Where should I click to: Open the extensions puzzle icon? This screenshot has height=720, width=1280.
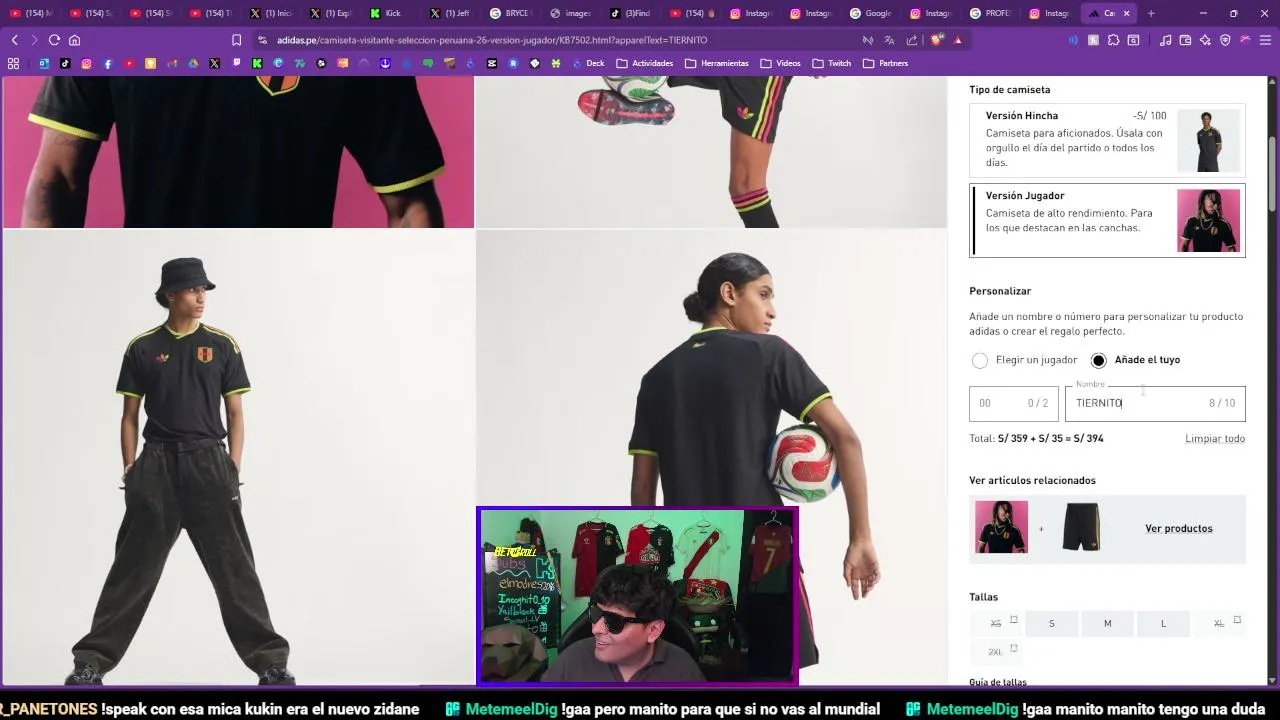1113,40
